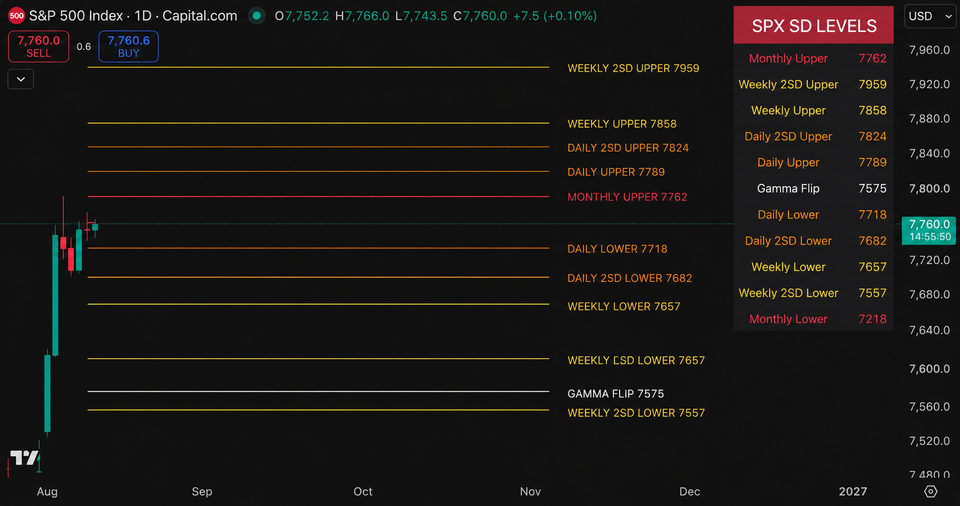Viewport: 960px width, 506px height.
Task: Click the 7,960.0 price axis label
Action: coord(929,50)
